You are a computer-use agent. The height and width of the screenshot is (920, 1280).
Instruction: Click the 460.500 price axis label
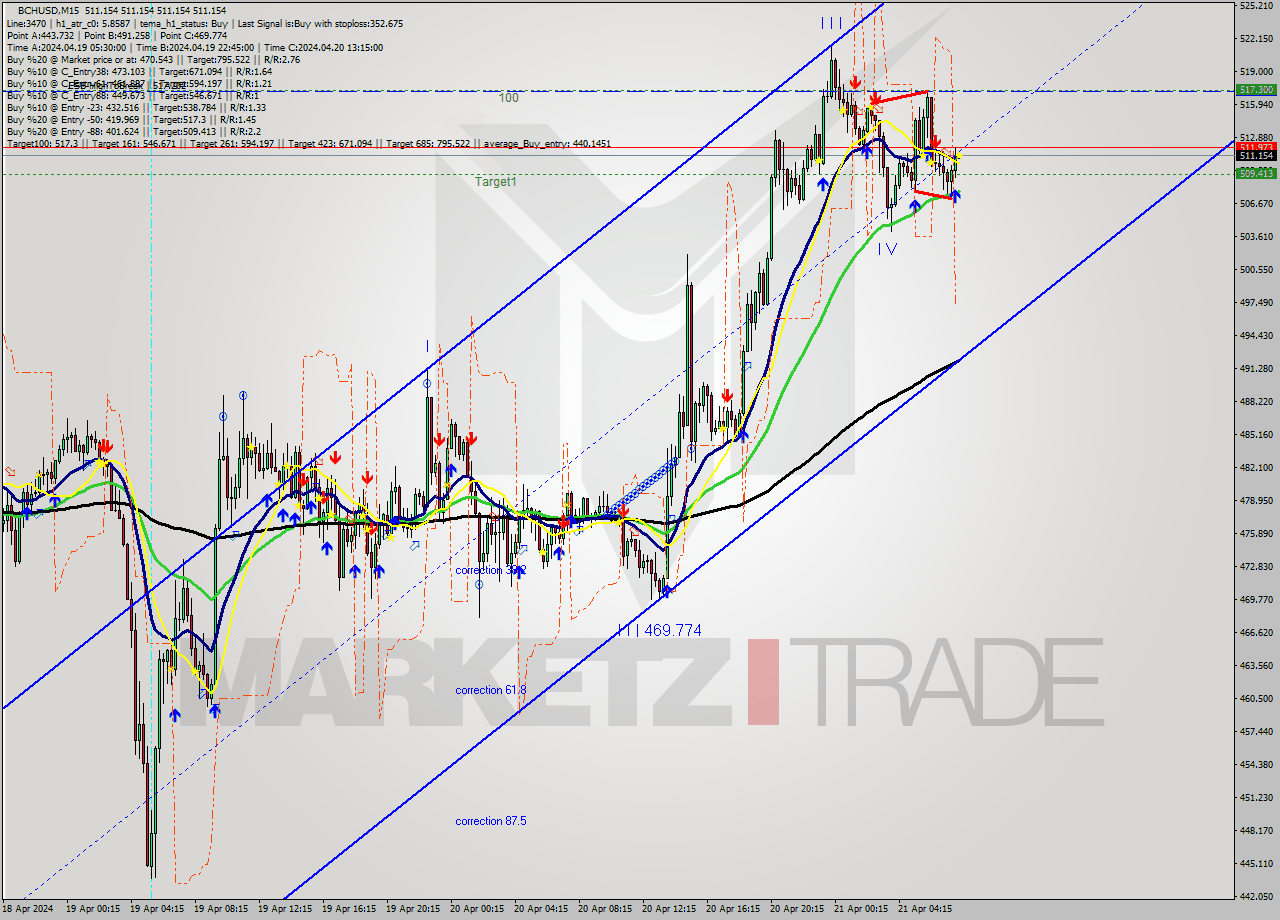tap(1255, 699)
